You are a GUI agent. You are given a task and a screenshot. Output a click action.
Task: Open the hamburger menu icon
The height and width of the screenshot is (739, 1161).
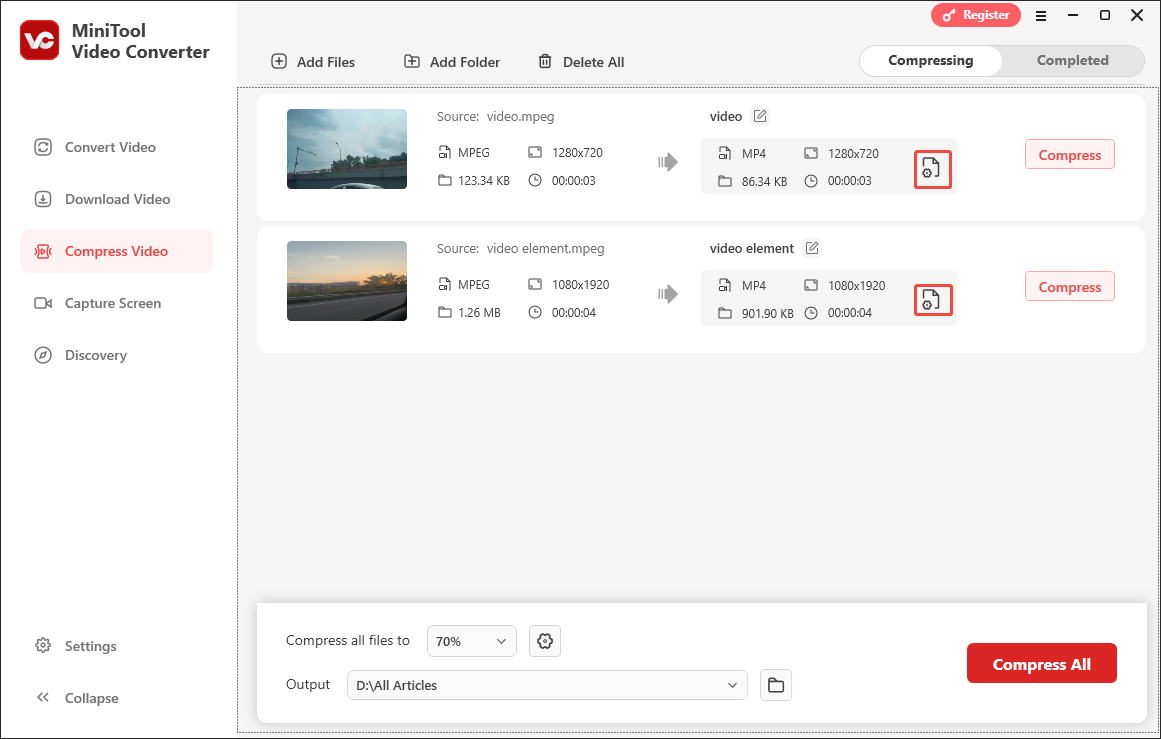point(1040,16)
